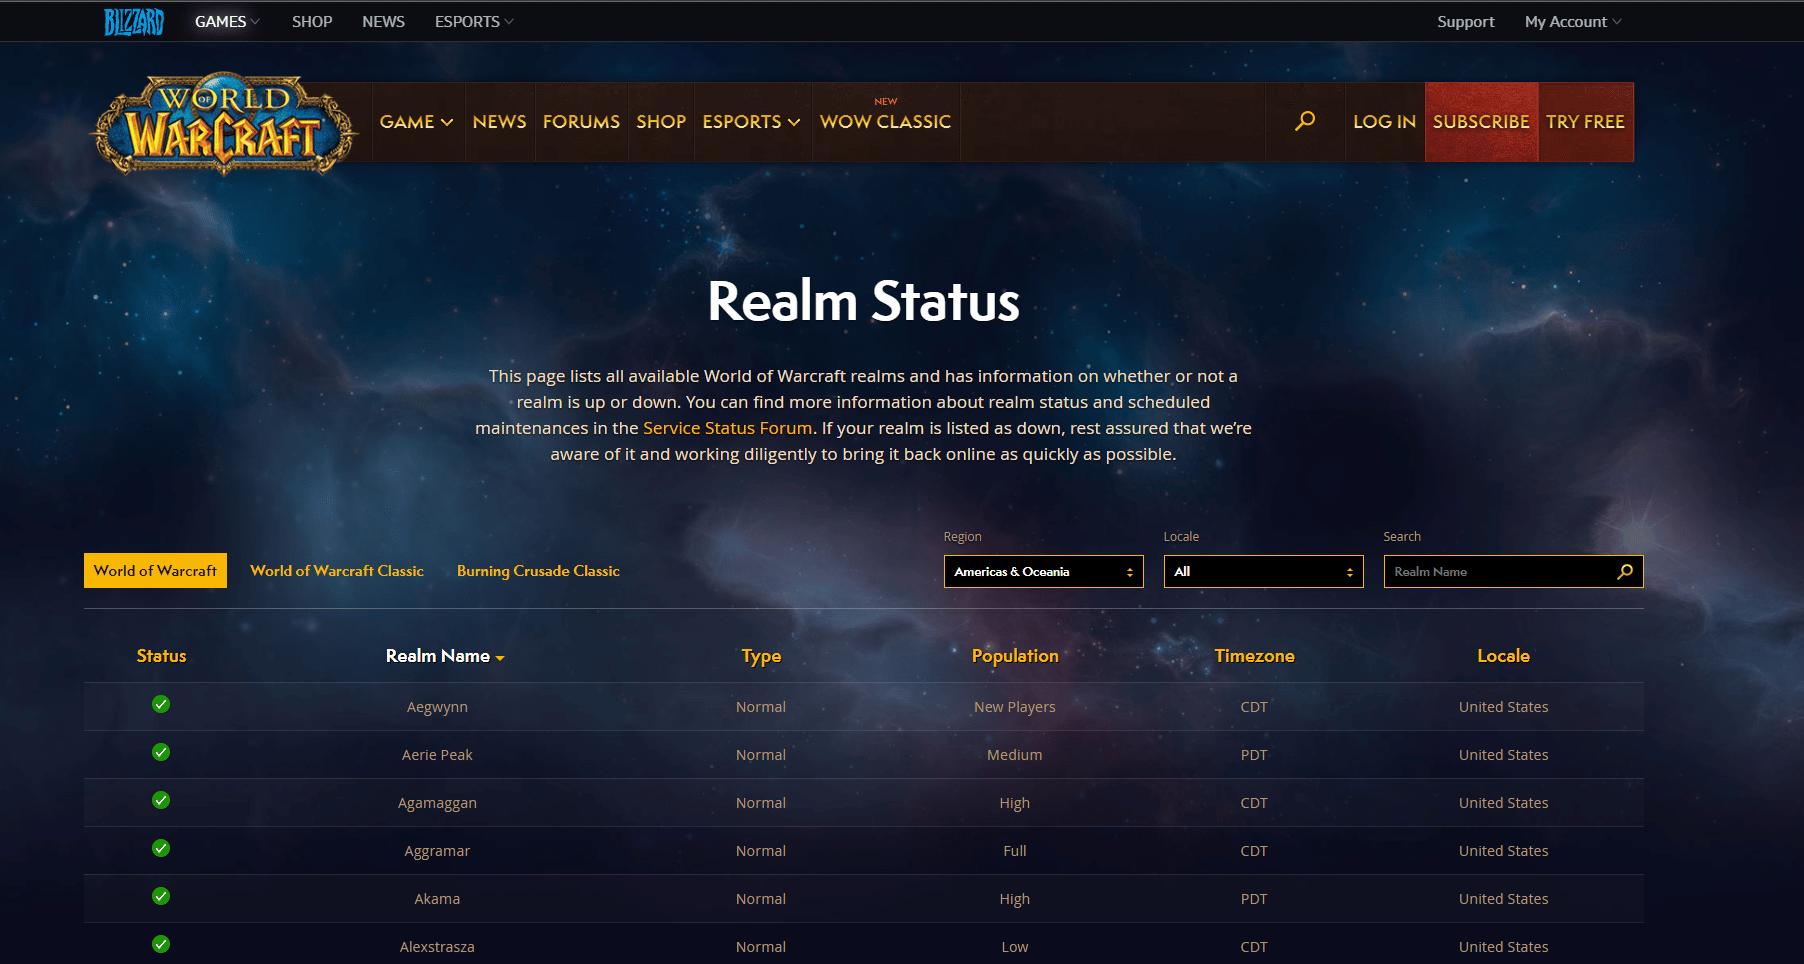
Task: Switch to Burning Crusade Classic tab
Action: (538, 571)
